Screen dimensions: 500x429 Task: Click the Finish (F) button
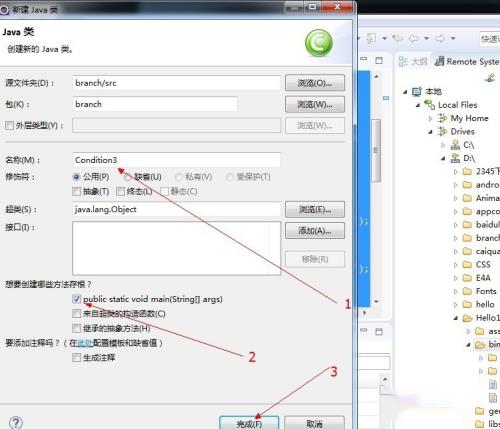(249, 423)
